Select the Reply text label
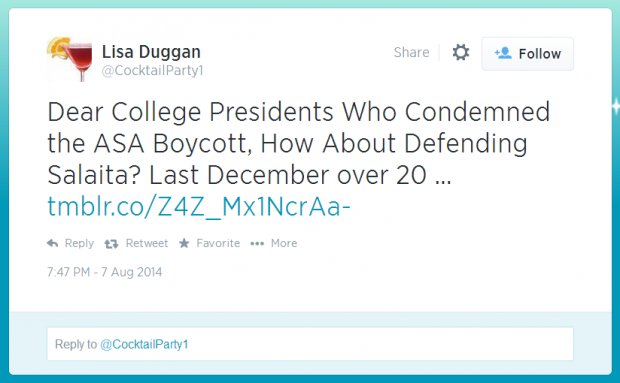Viewport: 620px width, 383px height. coord(79,243)
